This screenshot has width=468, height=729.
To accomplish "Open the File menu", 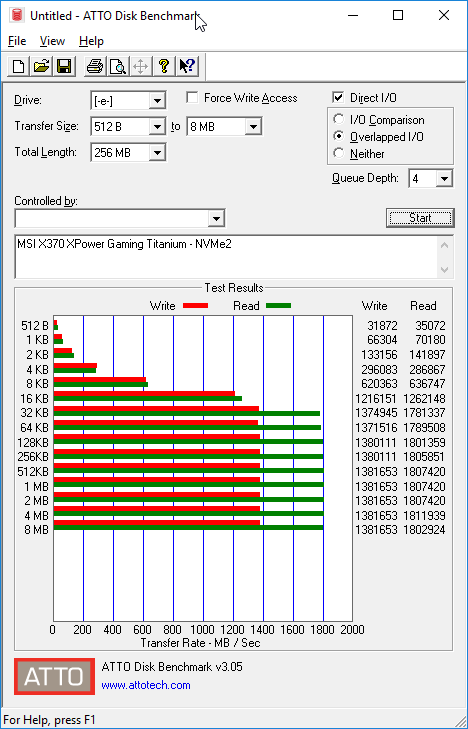I will 17,41.
